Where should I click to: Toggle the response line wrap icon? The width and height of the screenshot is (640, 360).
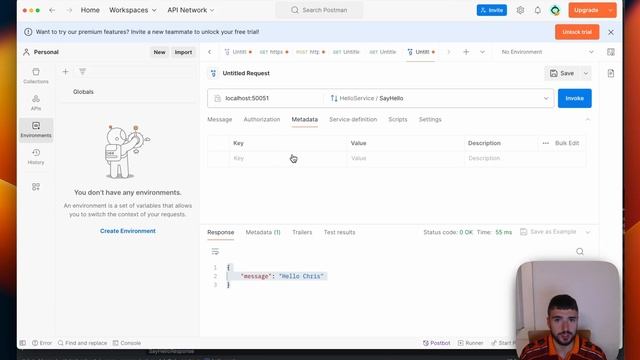click(215, 251)
